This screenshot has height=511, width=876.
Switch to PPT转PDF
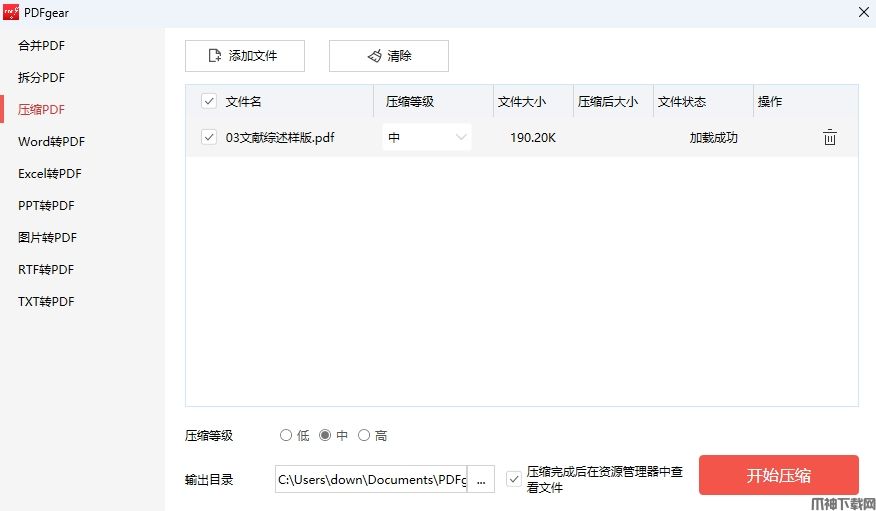(x=46, y=206)
